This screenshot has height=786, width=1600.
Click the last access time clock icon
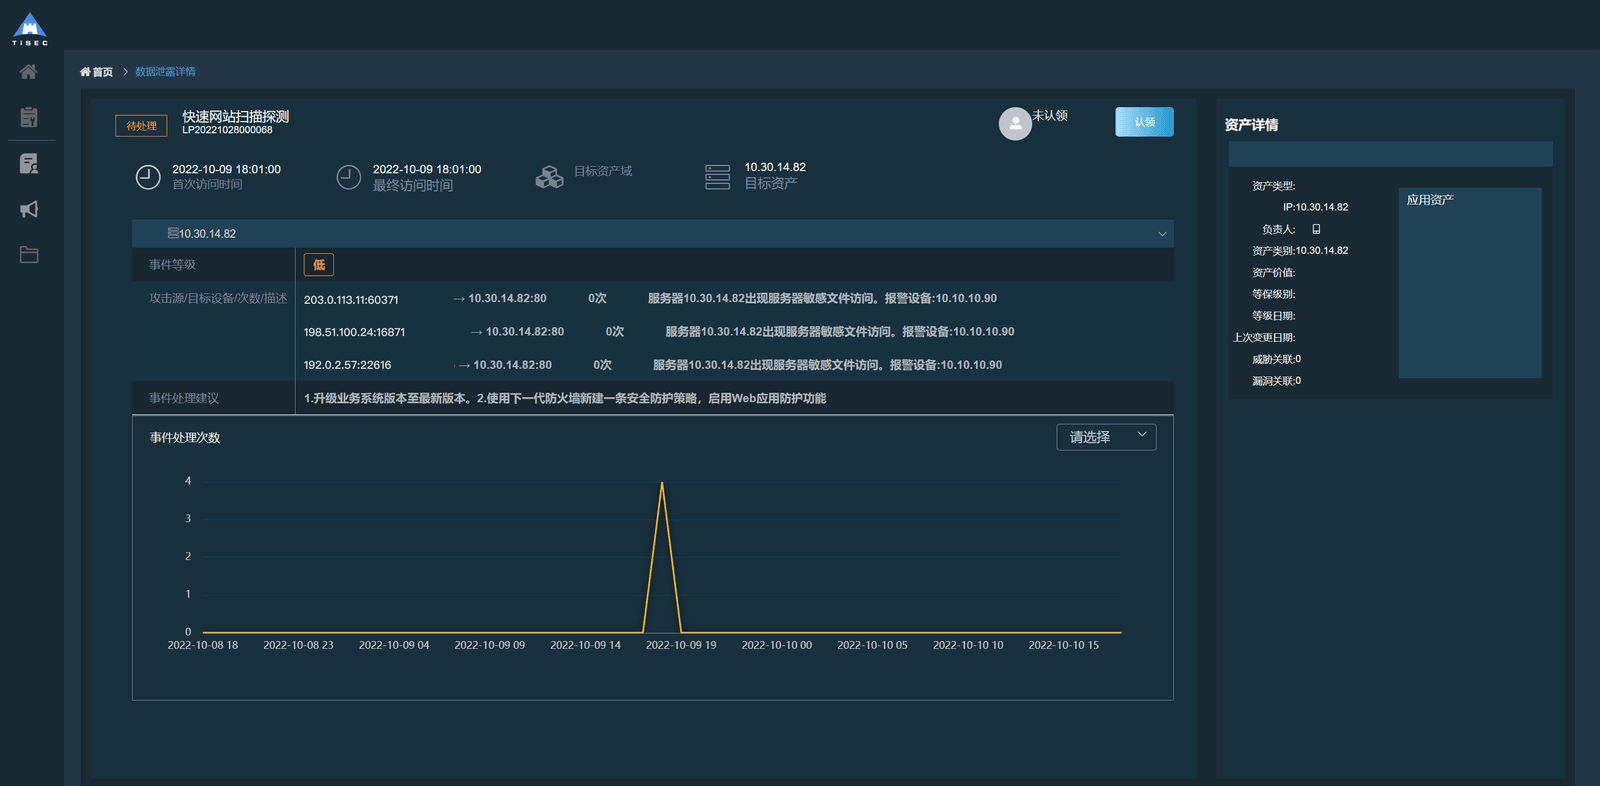pos(348,177)
